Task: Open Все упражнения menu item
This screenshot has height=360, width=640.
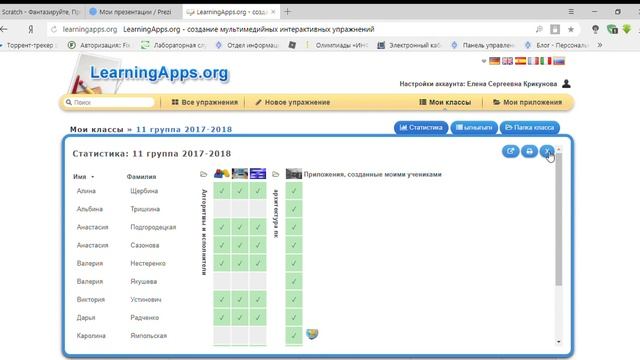Action: click(205, 102)
